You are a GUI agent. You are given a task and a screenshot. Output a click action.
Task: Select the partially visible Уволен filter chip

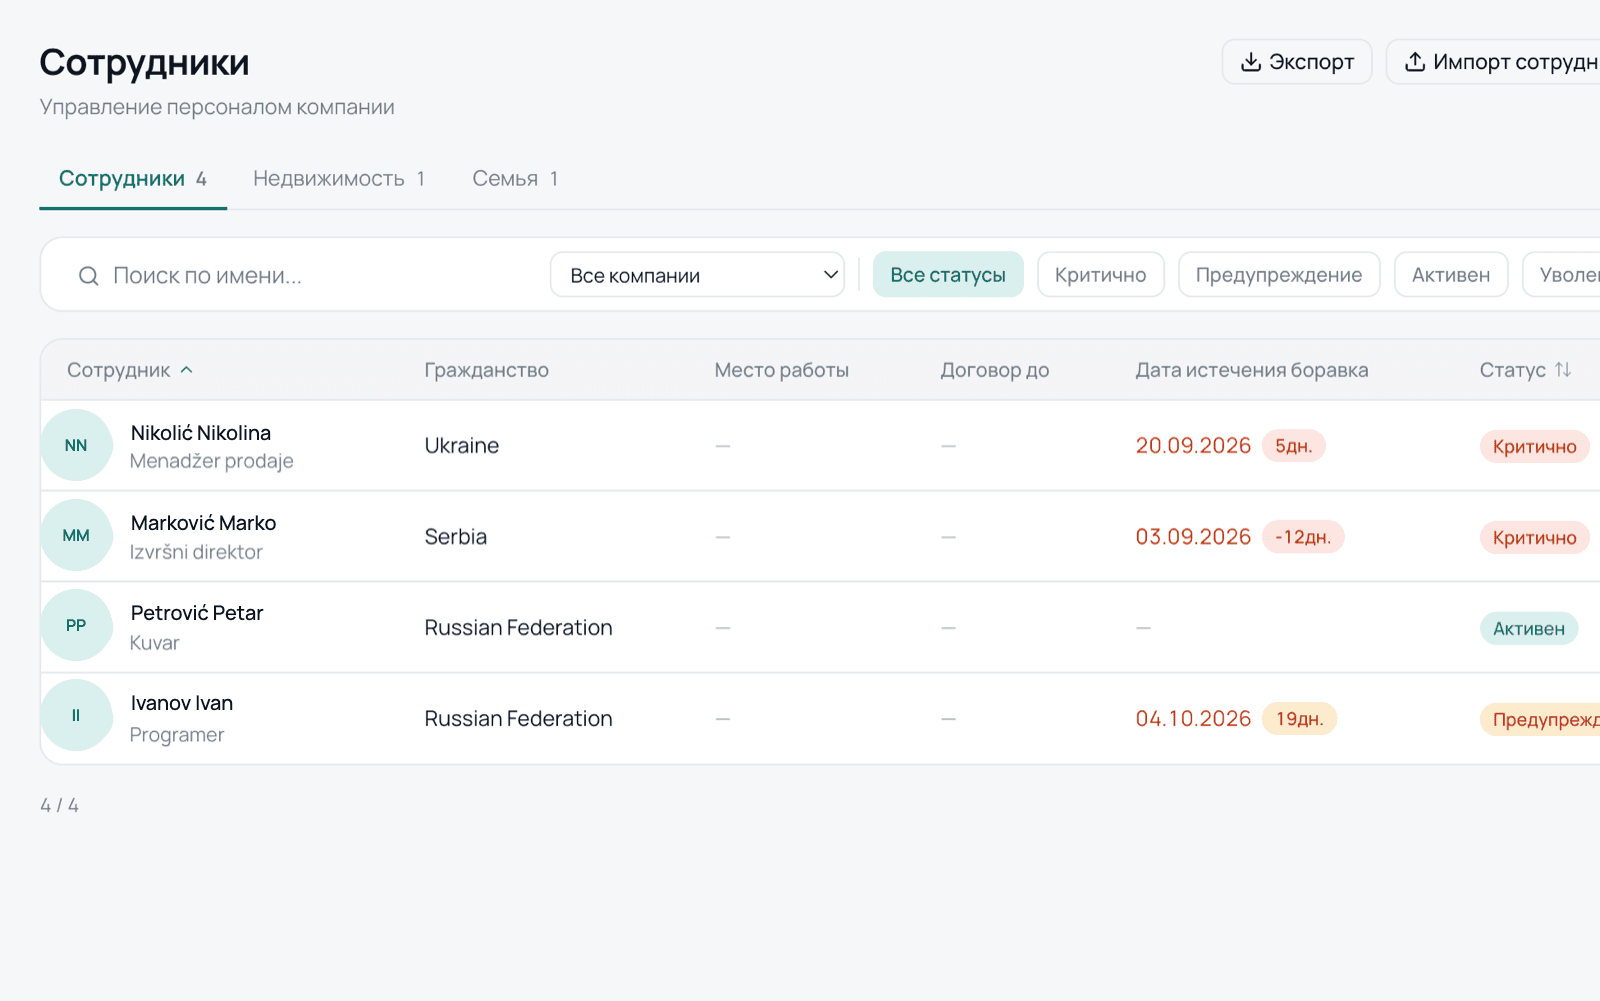point(1562,275)
